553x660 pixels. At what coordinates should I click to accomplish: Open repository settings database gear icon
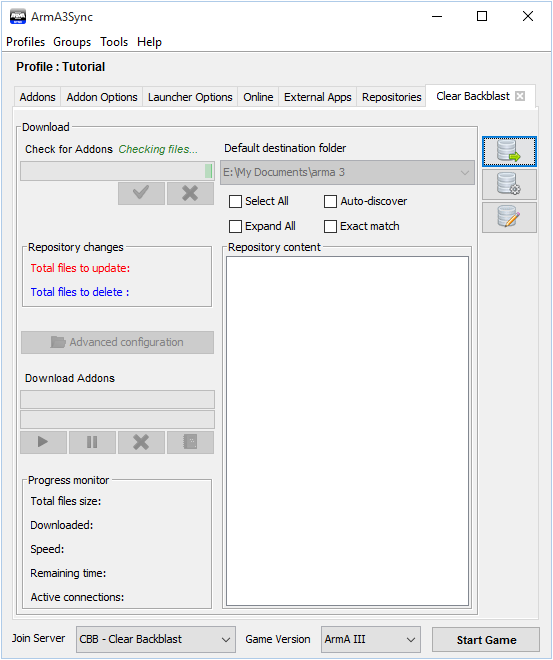509,184
